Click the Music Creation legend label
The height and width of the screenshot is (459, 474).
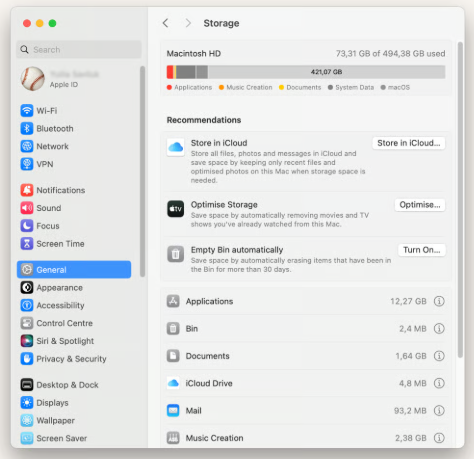tap(249, 87)
